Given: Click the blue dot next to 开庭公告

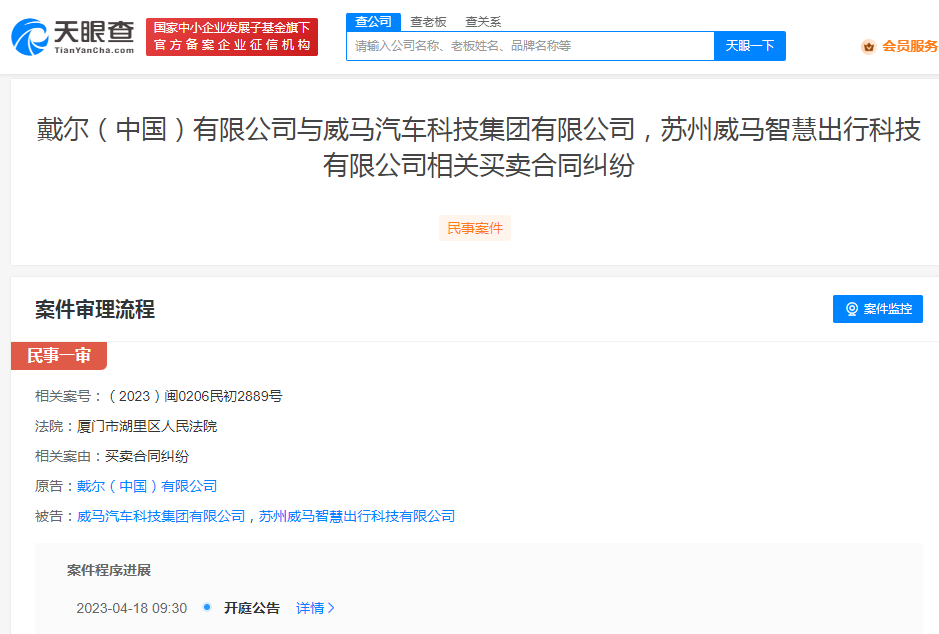Looking at the screenshot, I should tap(208, 608).
